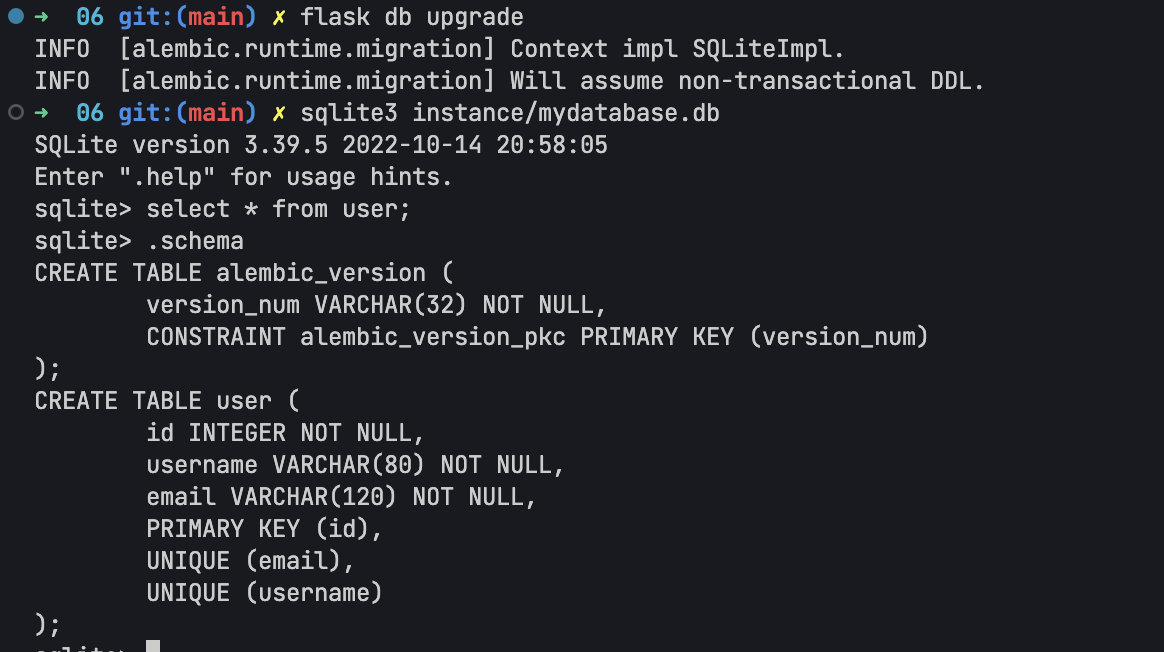
Task: Click the 'UNIQUE (email)' constraint line
Action: 250,561
